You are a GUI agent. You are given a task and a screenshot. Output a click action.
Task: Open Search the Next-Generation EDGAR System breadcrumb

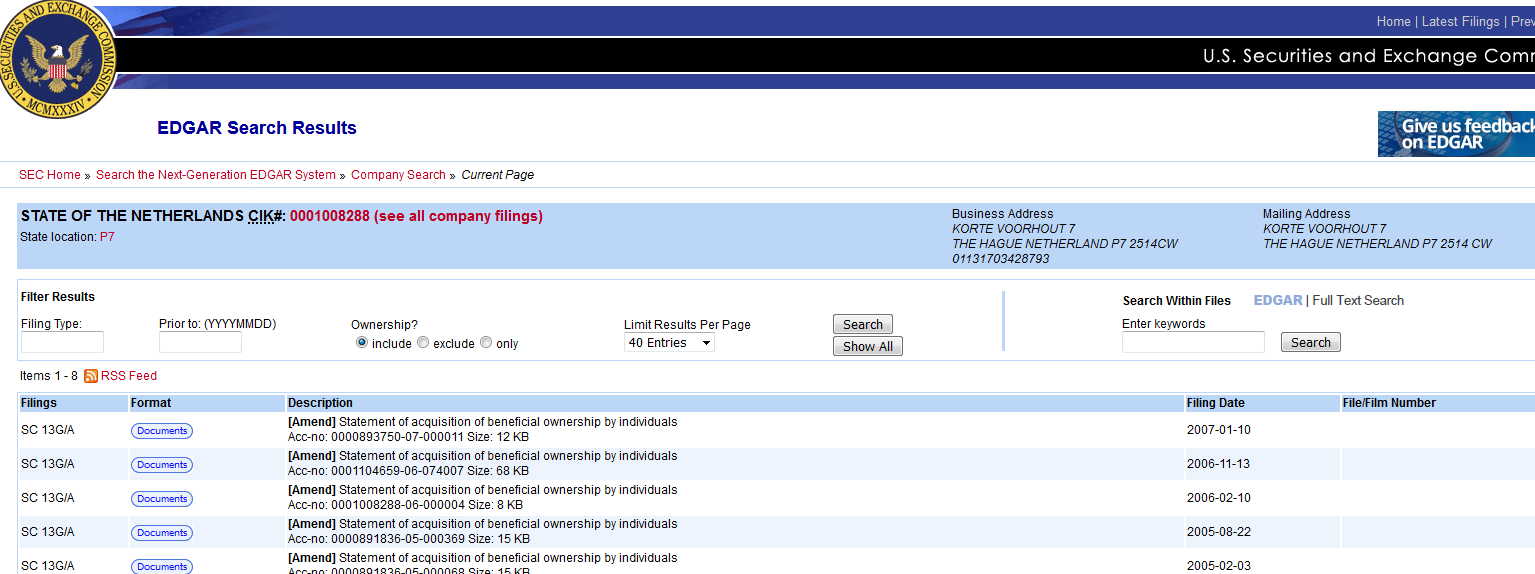[x=216, y=175]
